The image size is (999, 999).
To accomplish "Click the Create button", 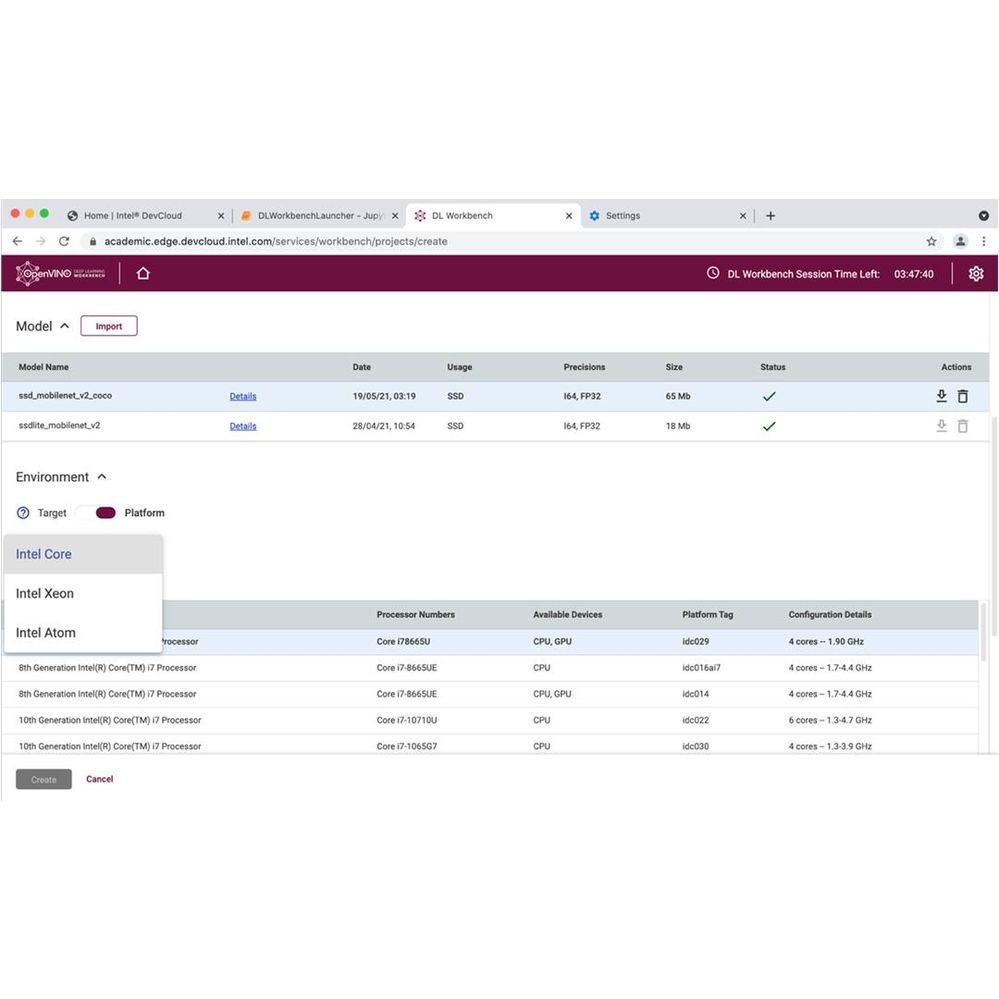I will click(44, 779).
